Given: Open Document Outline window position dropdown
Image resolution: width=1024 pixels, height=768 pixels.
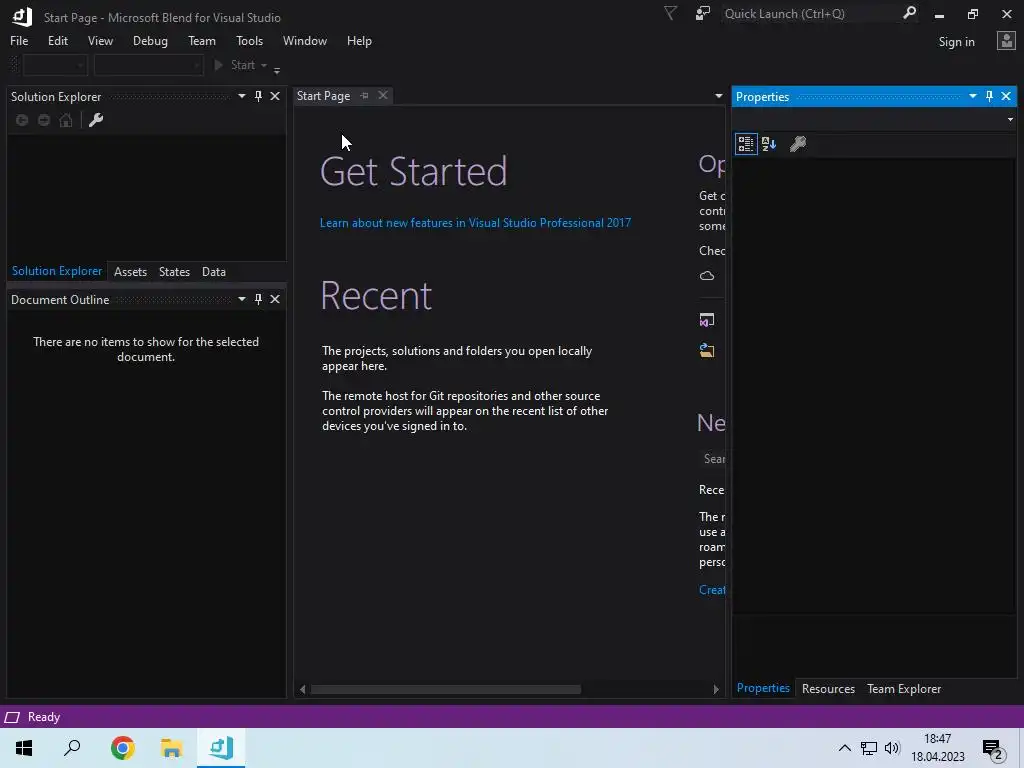Looking at the screenshot, I should click(x=242, y=299).
